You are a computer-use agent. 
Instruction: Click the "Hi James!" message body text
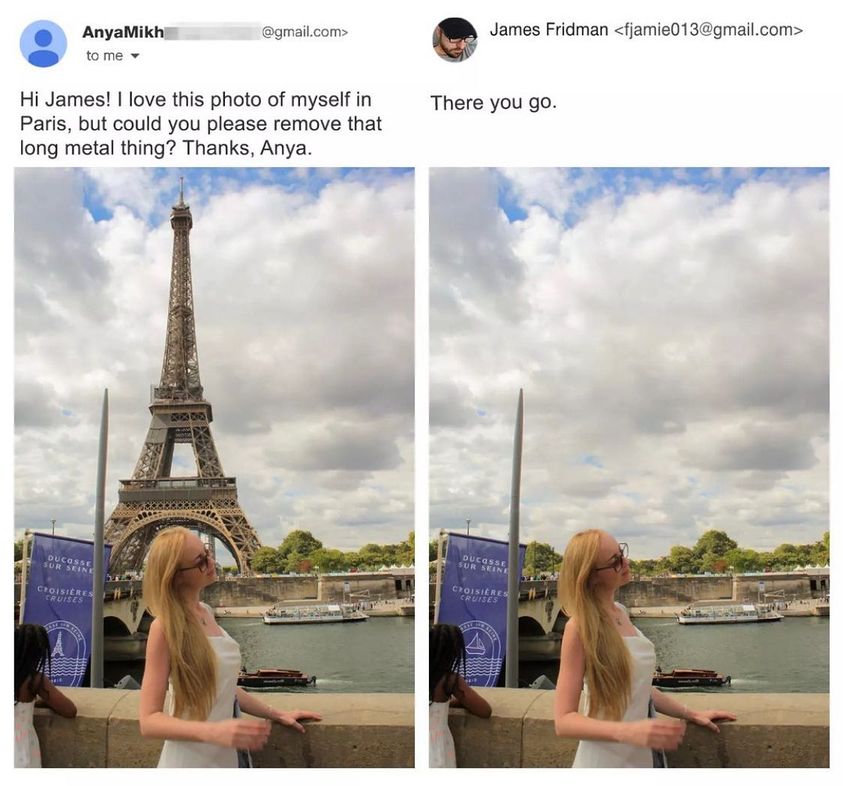click(x=201, y=124)
